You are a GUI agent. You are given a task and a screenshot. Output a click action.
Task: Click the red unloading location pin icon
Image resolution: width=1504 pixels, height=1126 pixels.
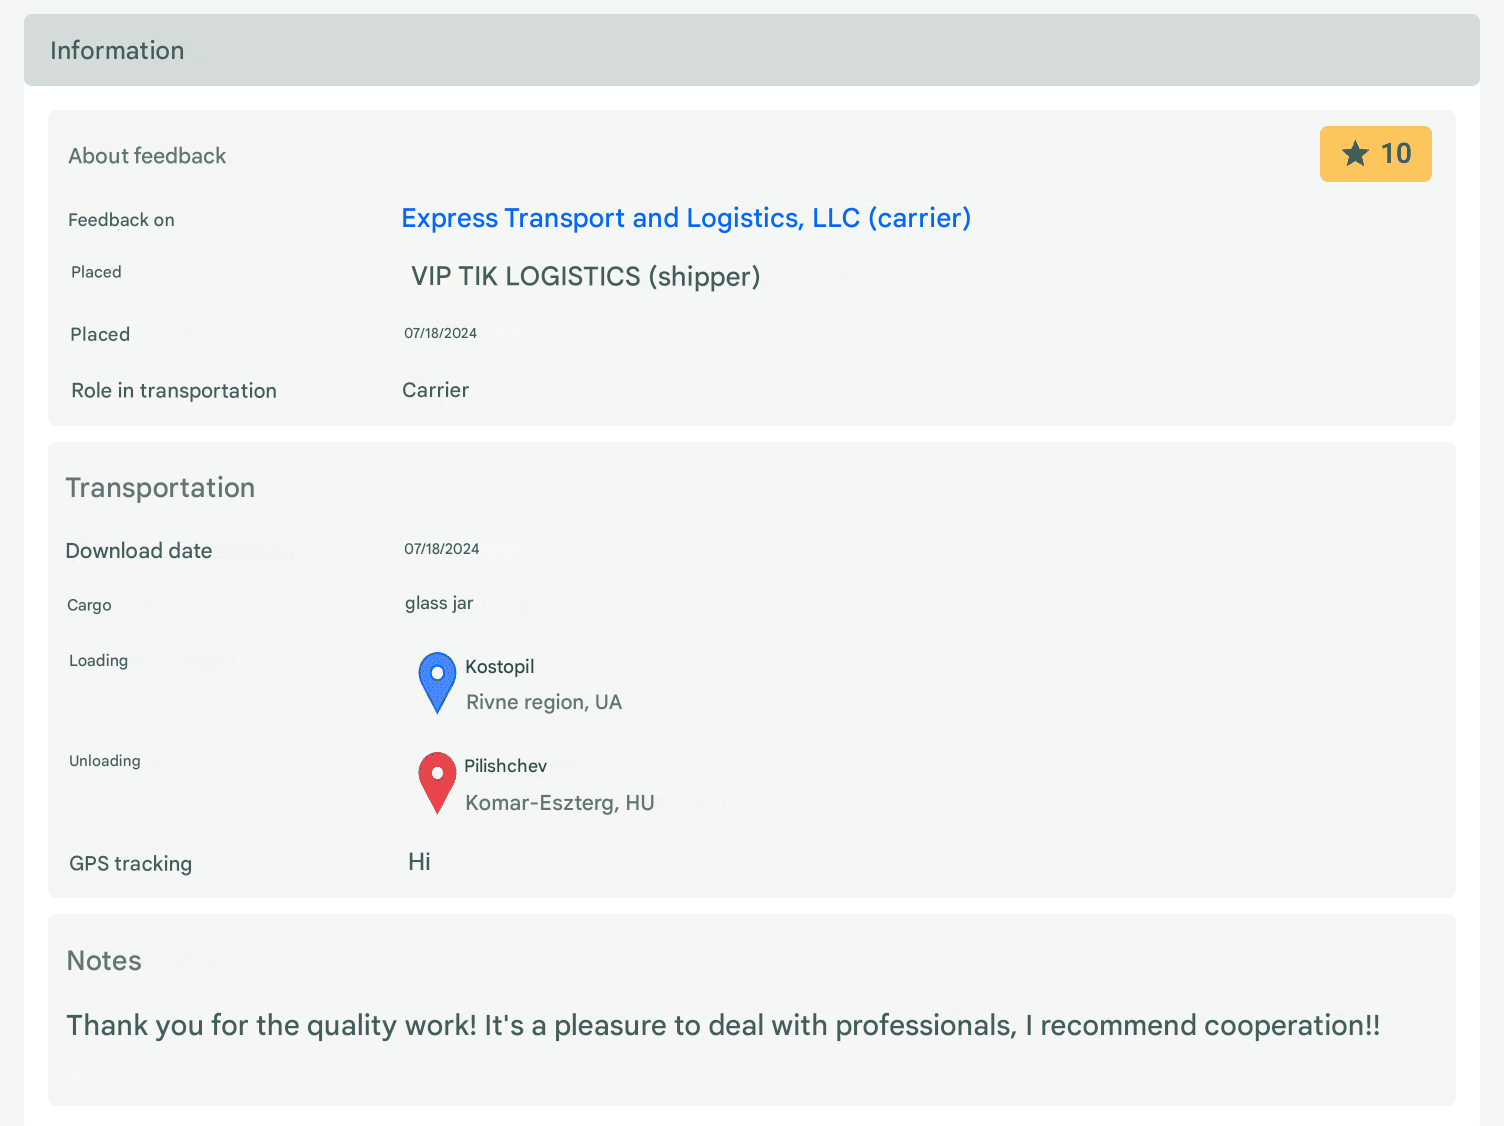click(437, 782)
